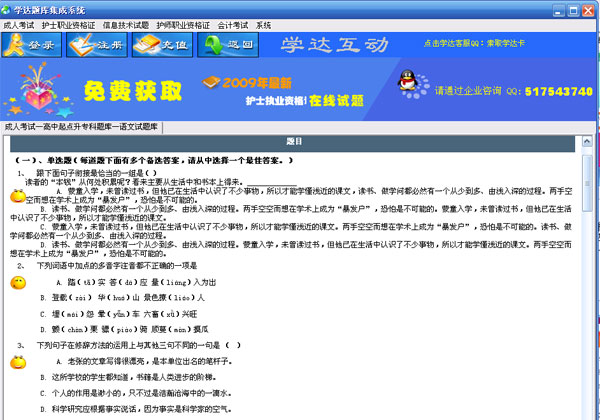Click the 返回 back toolbar button
This screenshot has width=600, height=420.
coord(228,45)
